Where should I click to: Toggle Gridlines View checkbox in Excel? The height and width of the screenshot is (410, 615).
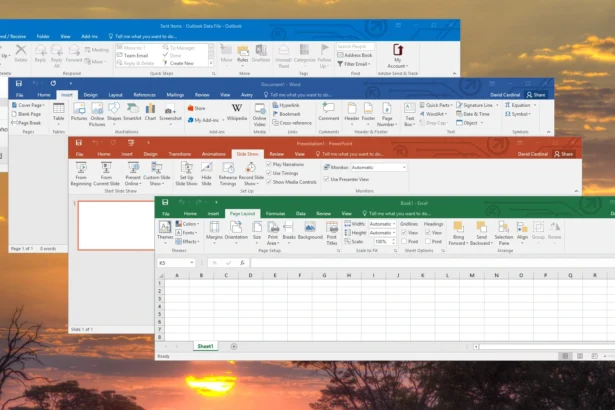(404, 233)
